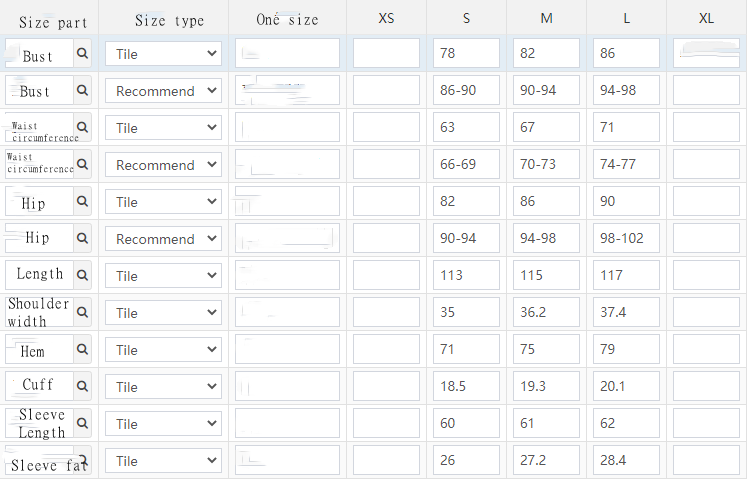Click search icon in the Bust Tile row
Image resolution: width=747 pixels, height=480 pixels.
pos(82,54)
